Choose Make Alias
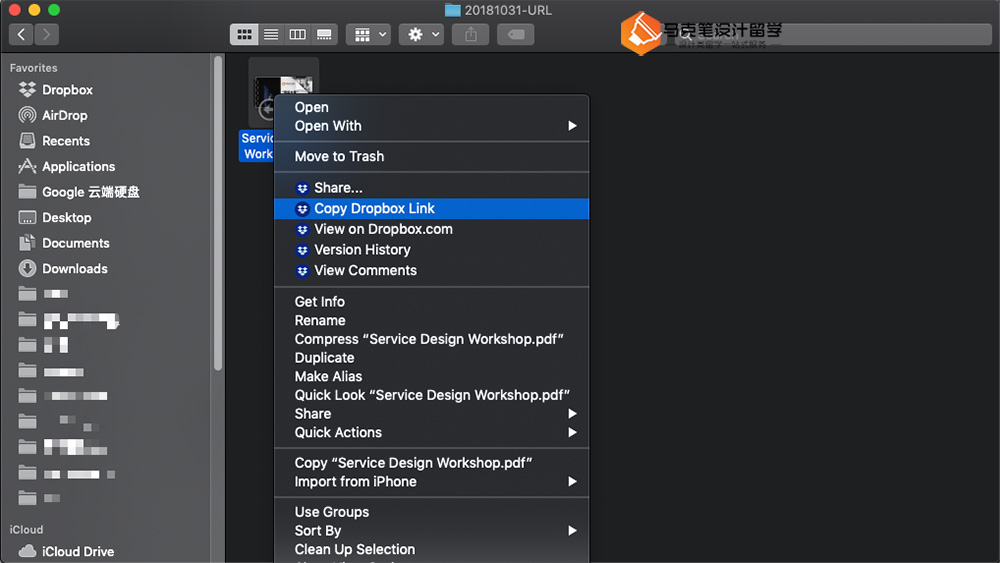Viewport: 1000px width, 563px height. (431, 376)
